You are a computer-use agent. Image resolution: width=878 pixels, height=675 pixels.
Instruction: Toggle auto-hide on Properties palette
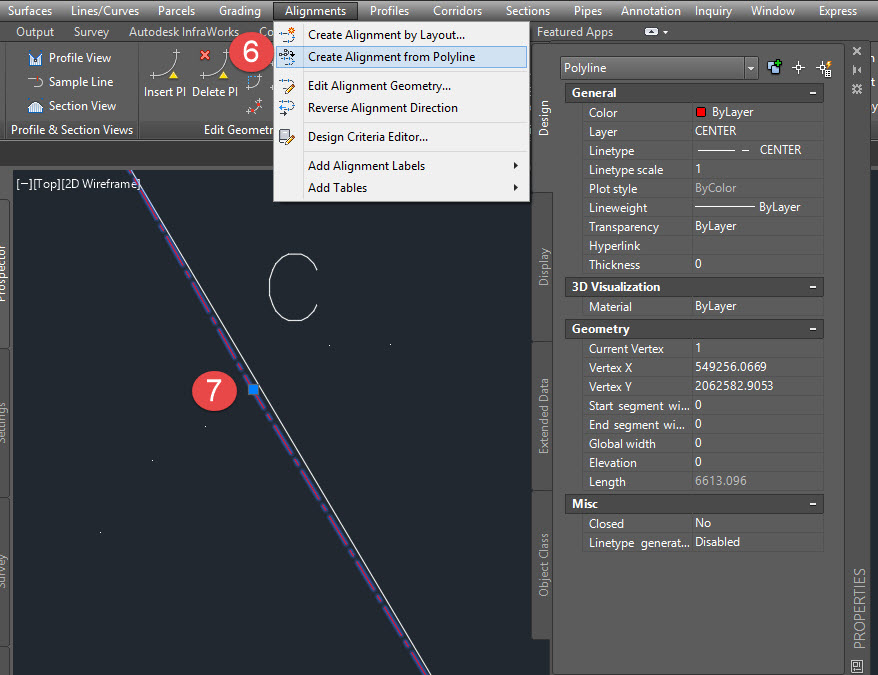(857, 70)
